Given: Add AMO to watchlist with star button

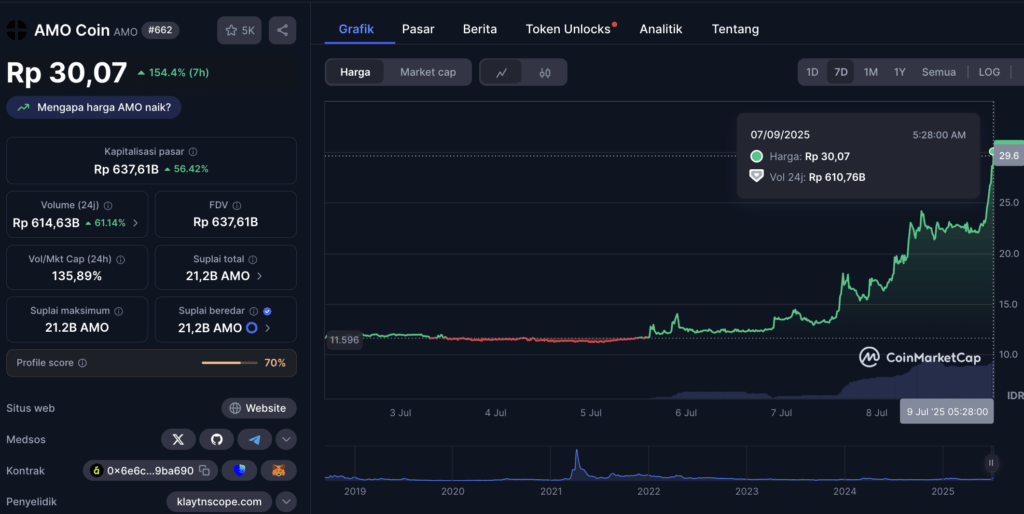Looking at the screenshot, I should pos(239,30).
